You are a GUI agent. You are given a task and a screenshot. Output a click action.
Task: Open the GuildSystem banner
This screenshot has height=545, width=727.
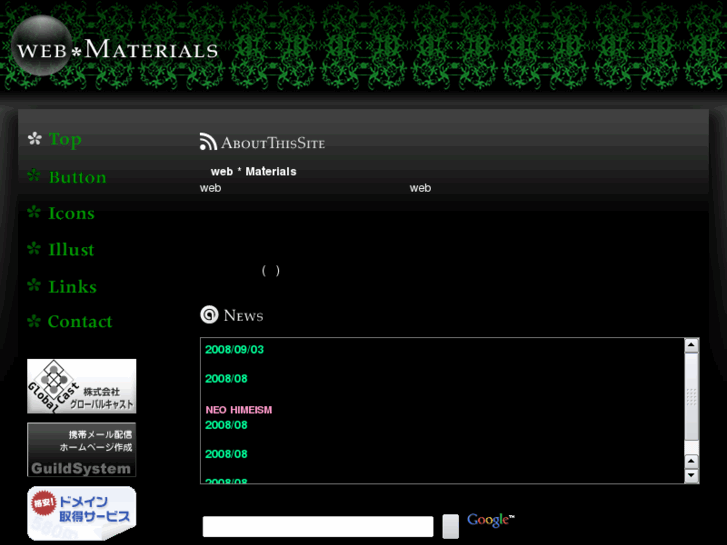coord(82,449)
